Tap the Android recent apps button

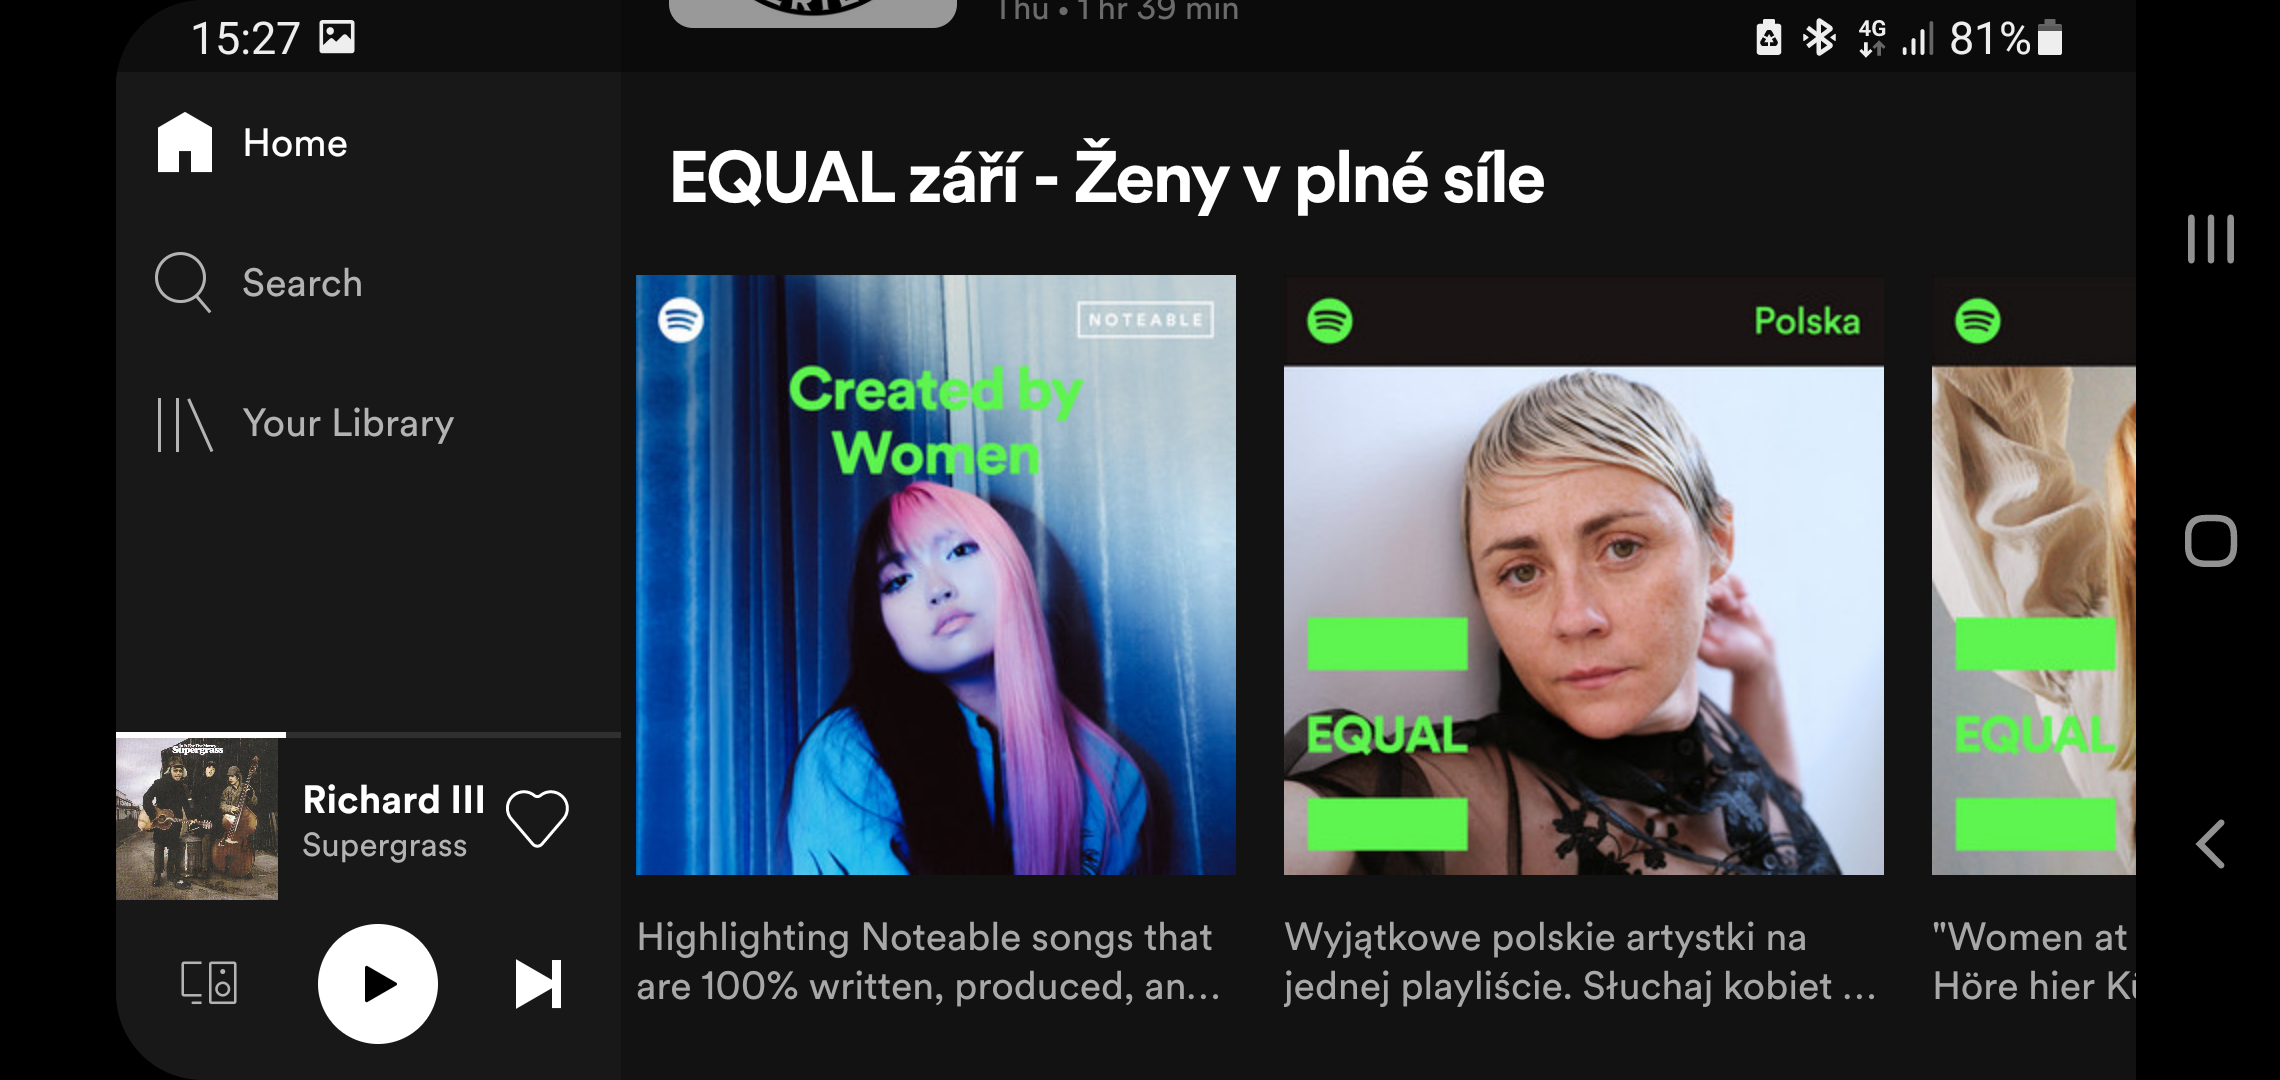point(2210,239)
